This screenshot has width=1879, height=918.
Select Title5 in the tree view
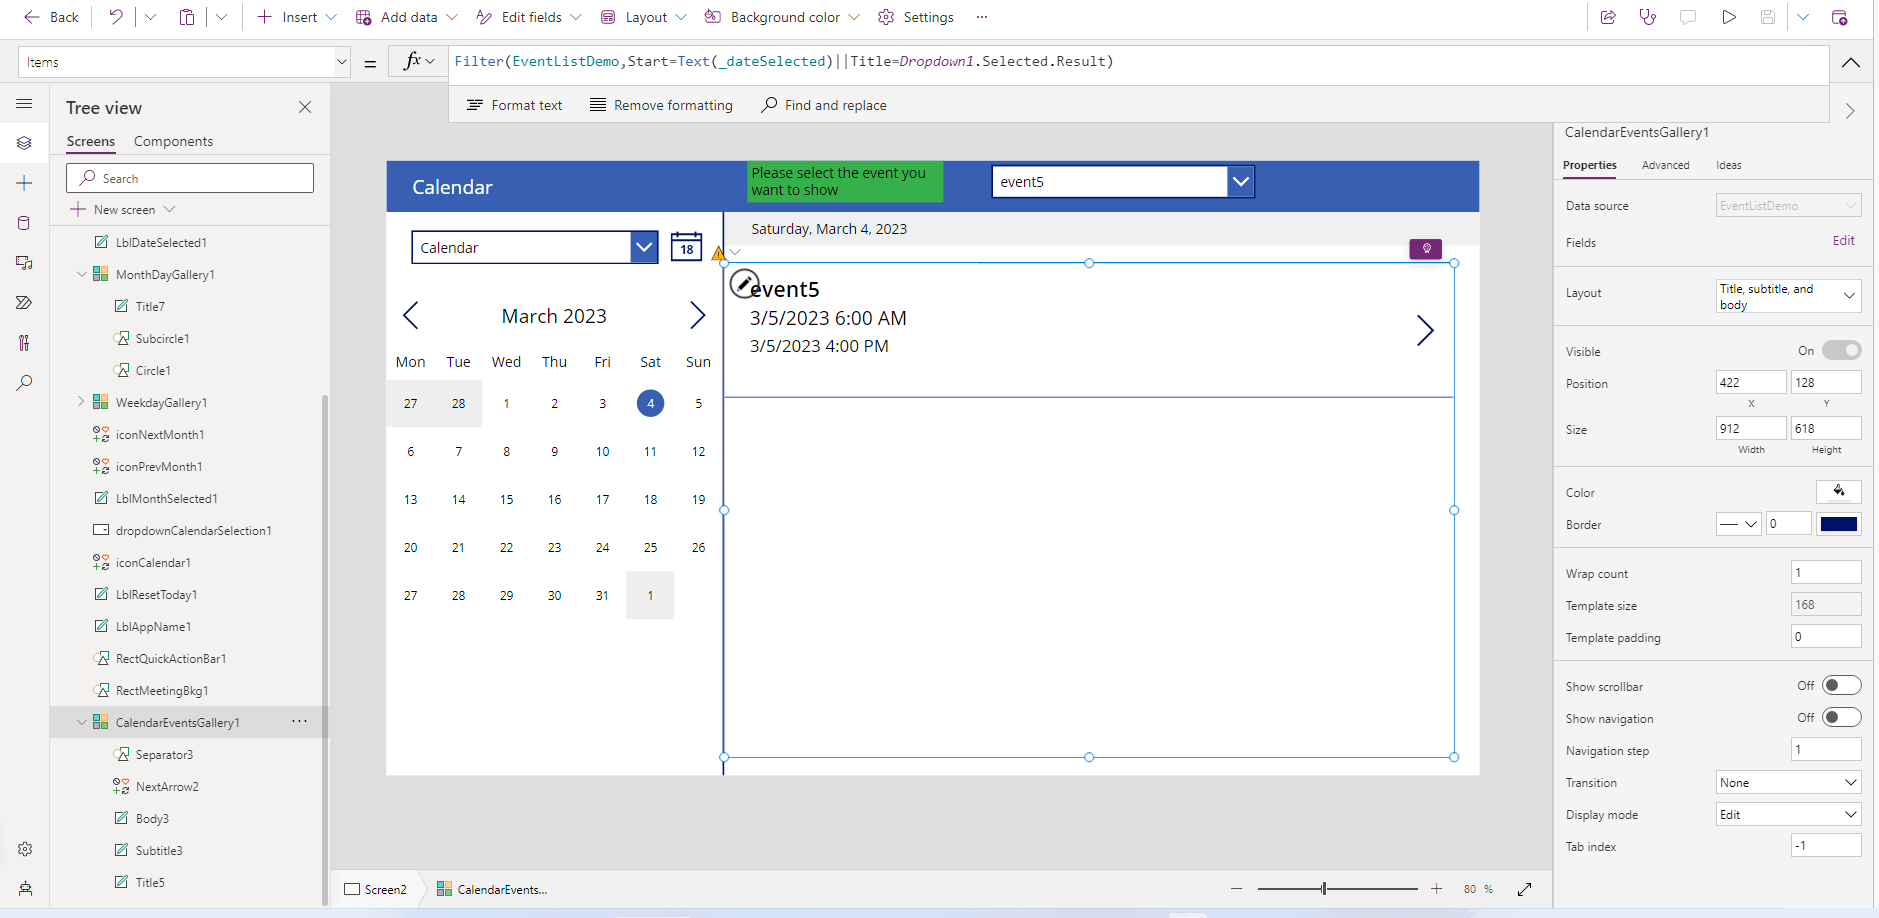pos(150,882)
